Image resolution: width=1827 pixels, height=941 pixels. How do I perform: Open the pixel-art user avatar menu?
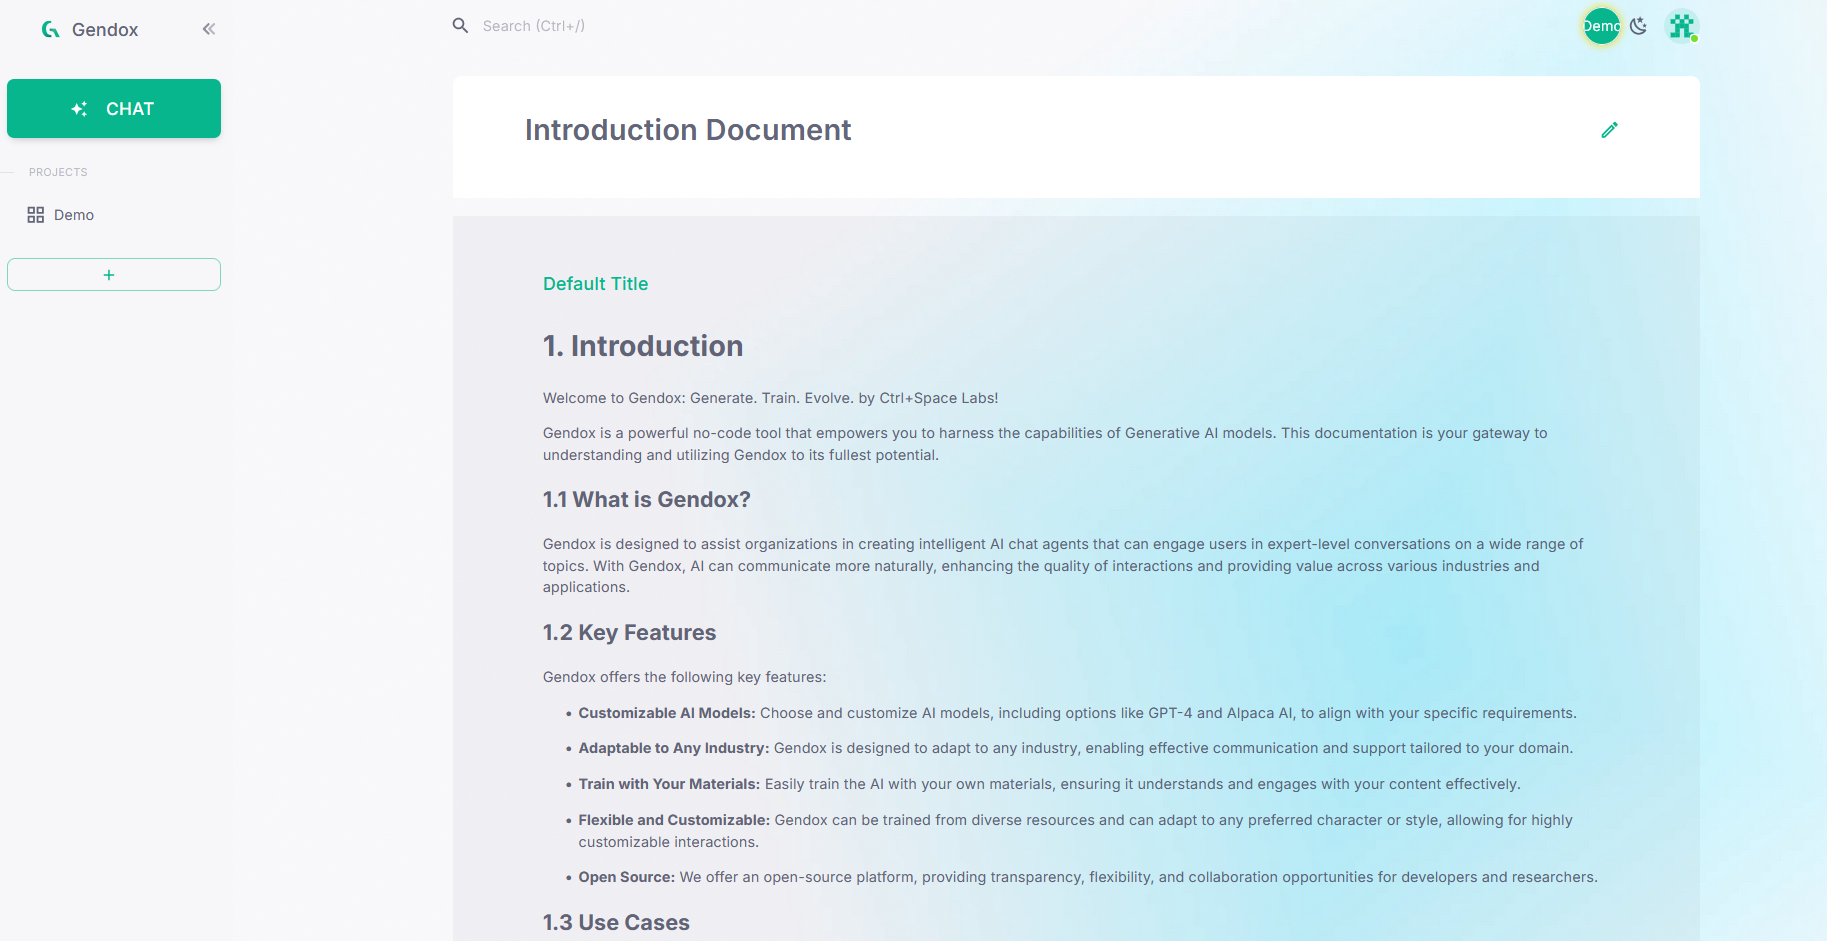pos(1682,26)
